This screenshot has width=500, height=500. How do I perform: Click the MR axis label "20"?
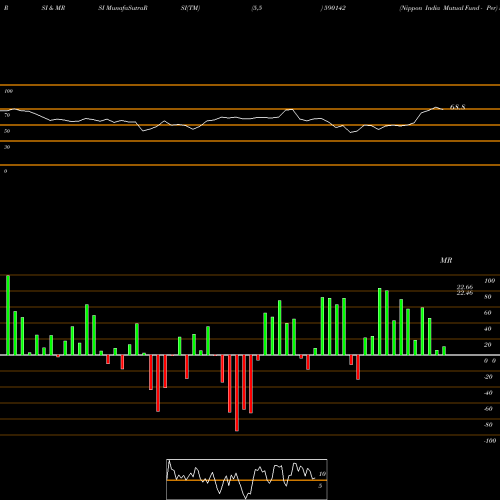pos(488,345)
